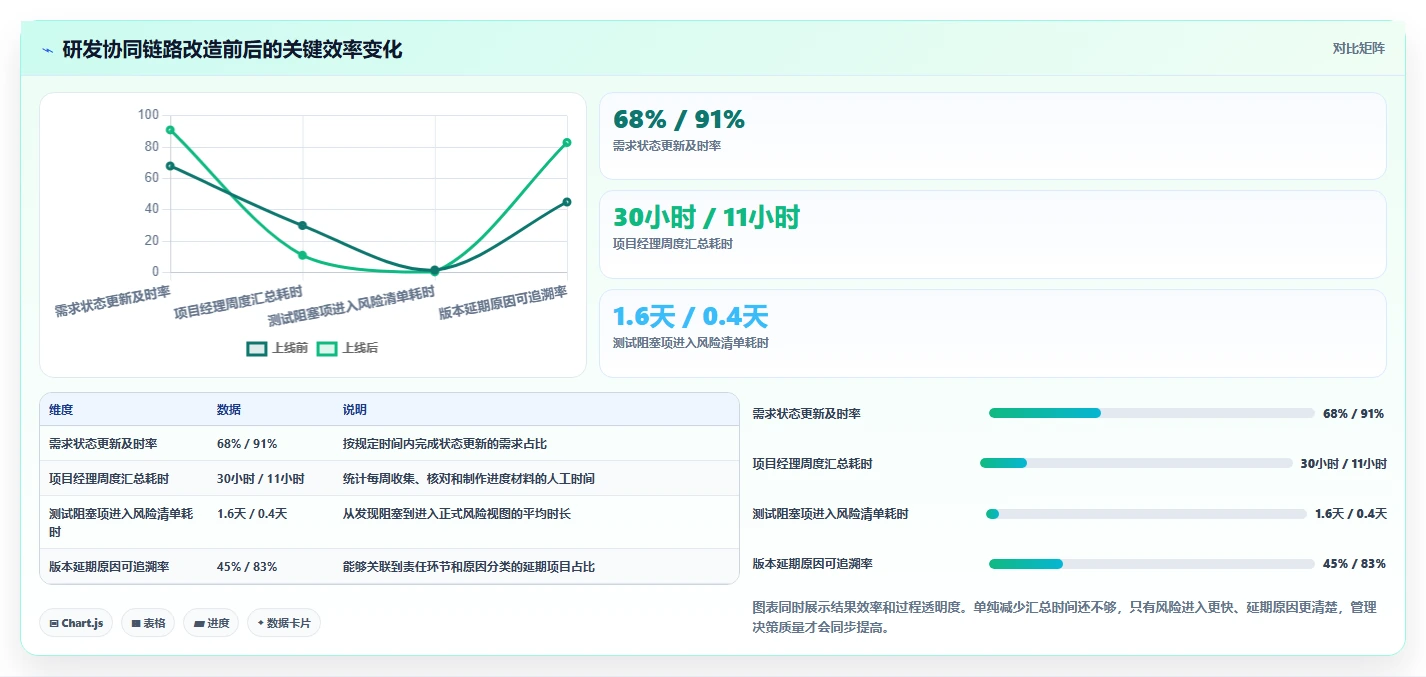Click table cell 68% / 91%
Screen dimensions: 1426x677
coord(247,444)
